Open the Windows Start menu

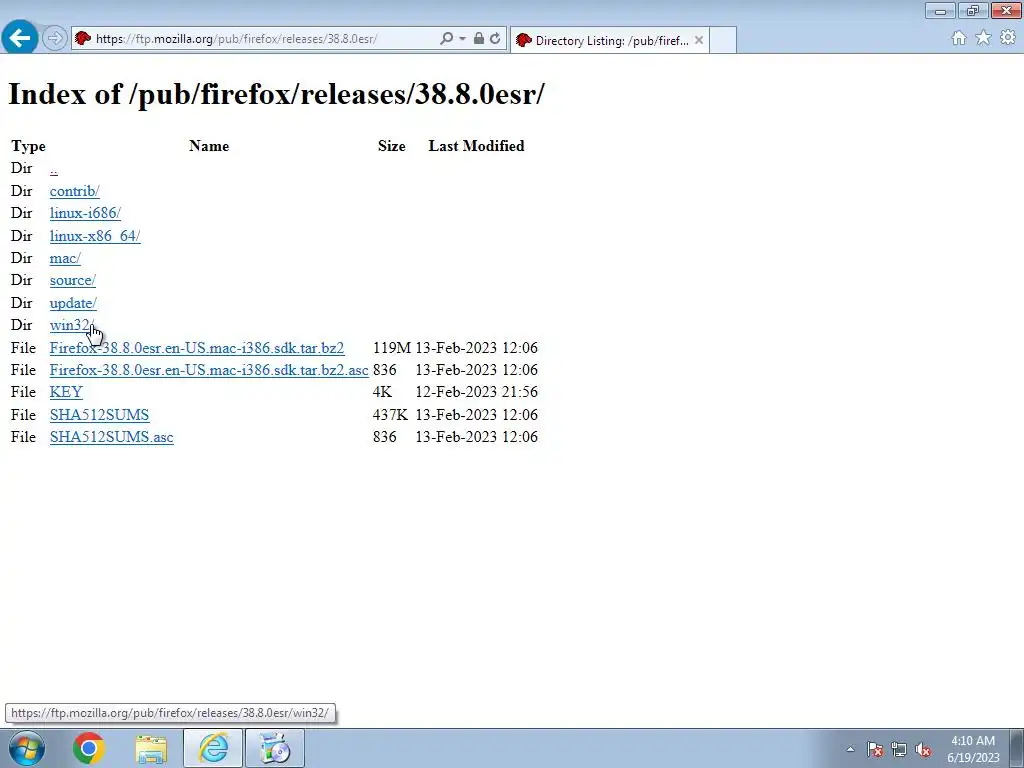pyautogui.click(x=27, y=748)
